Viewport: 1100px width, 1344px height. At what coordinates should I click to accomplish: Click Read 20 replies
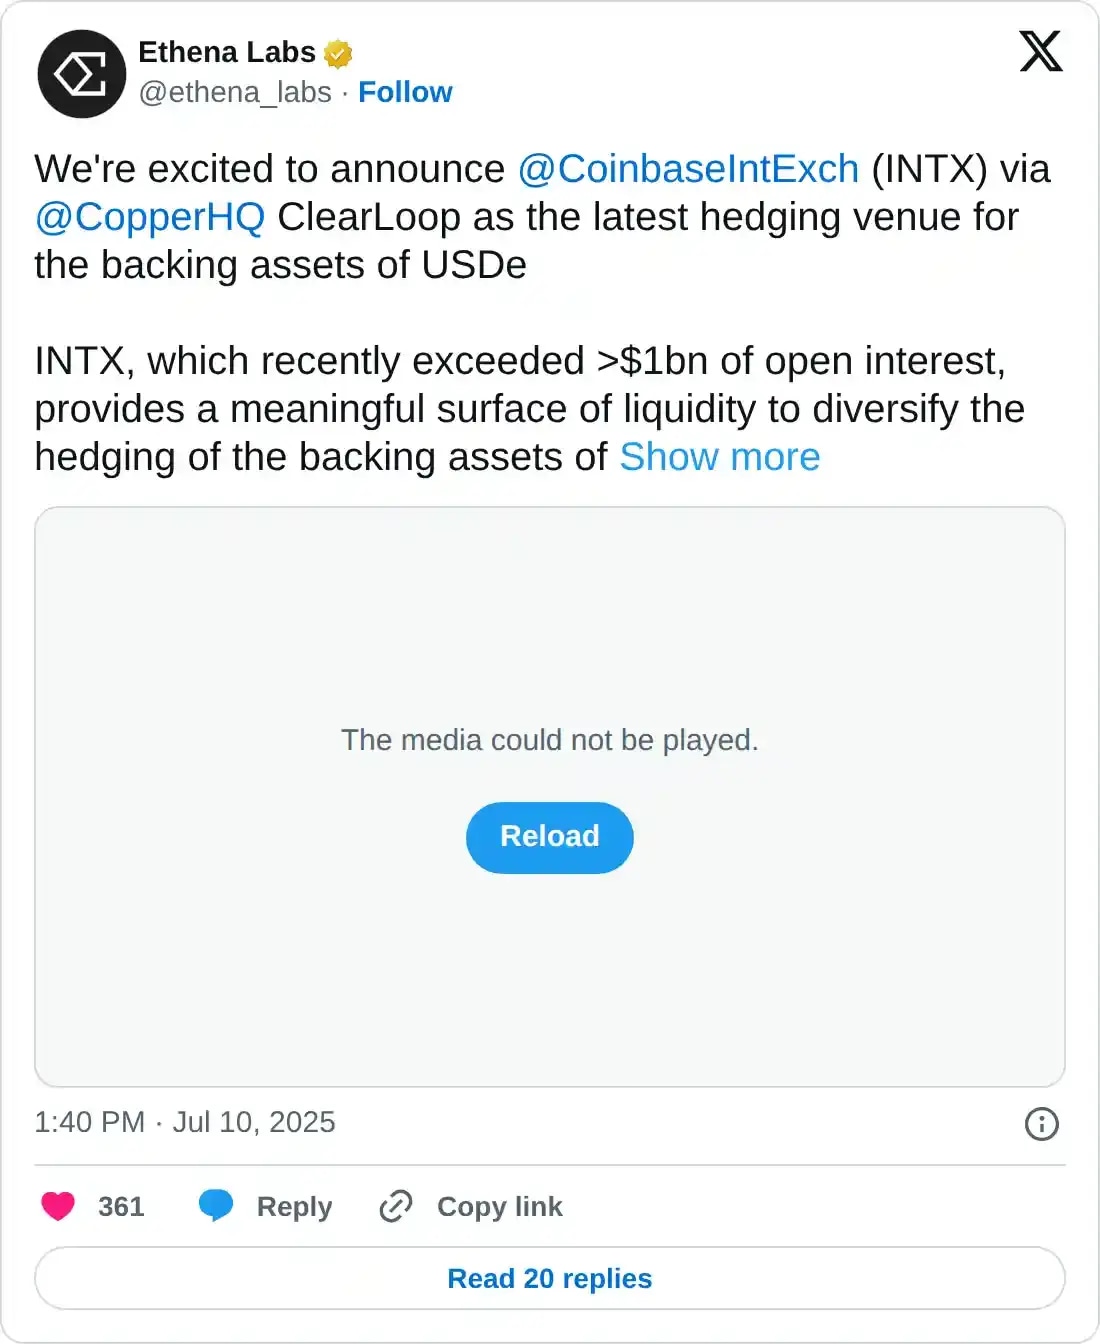pyautogui.click(x=549, y=1278)
